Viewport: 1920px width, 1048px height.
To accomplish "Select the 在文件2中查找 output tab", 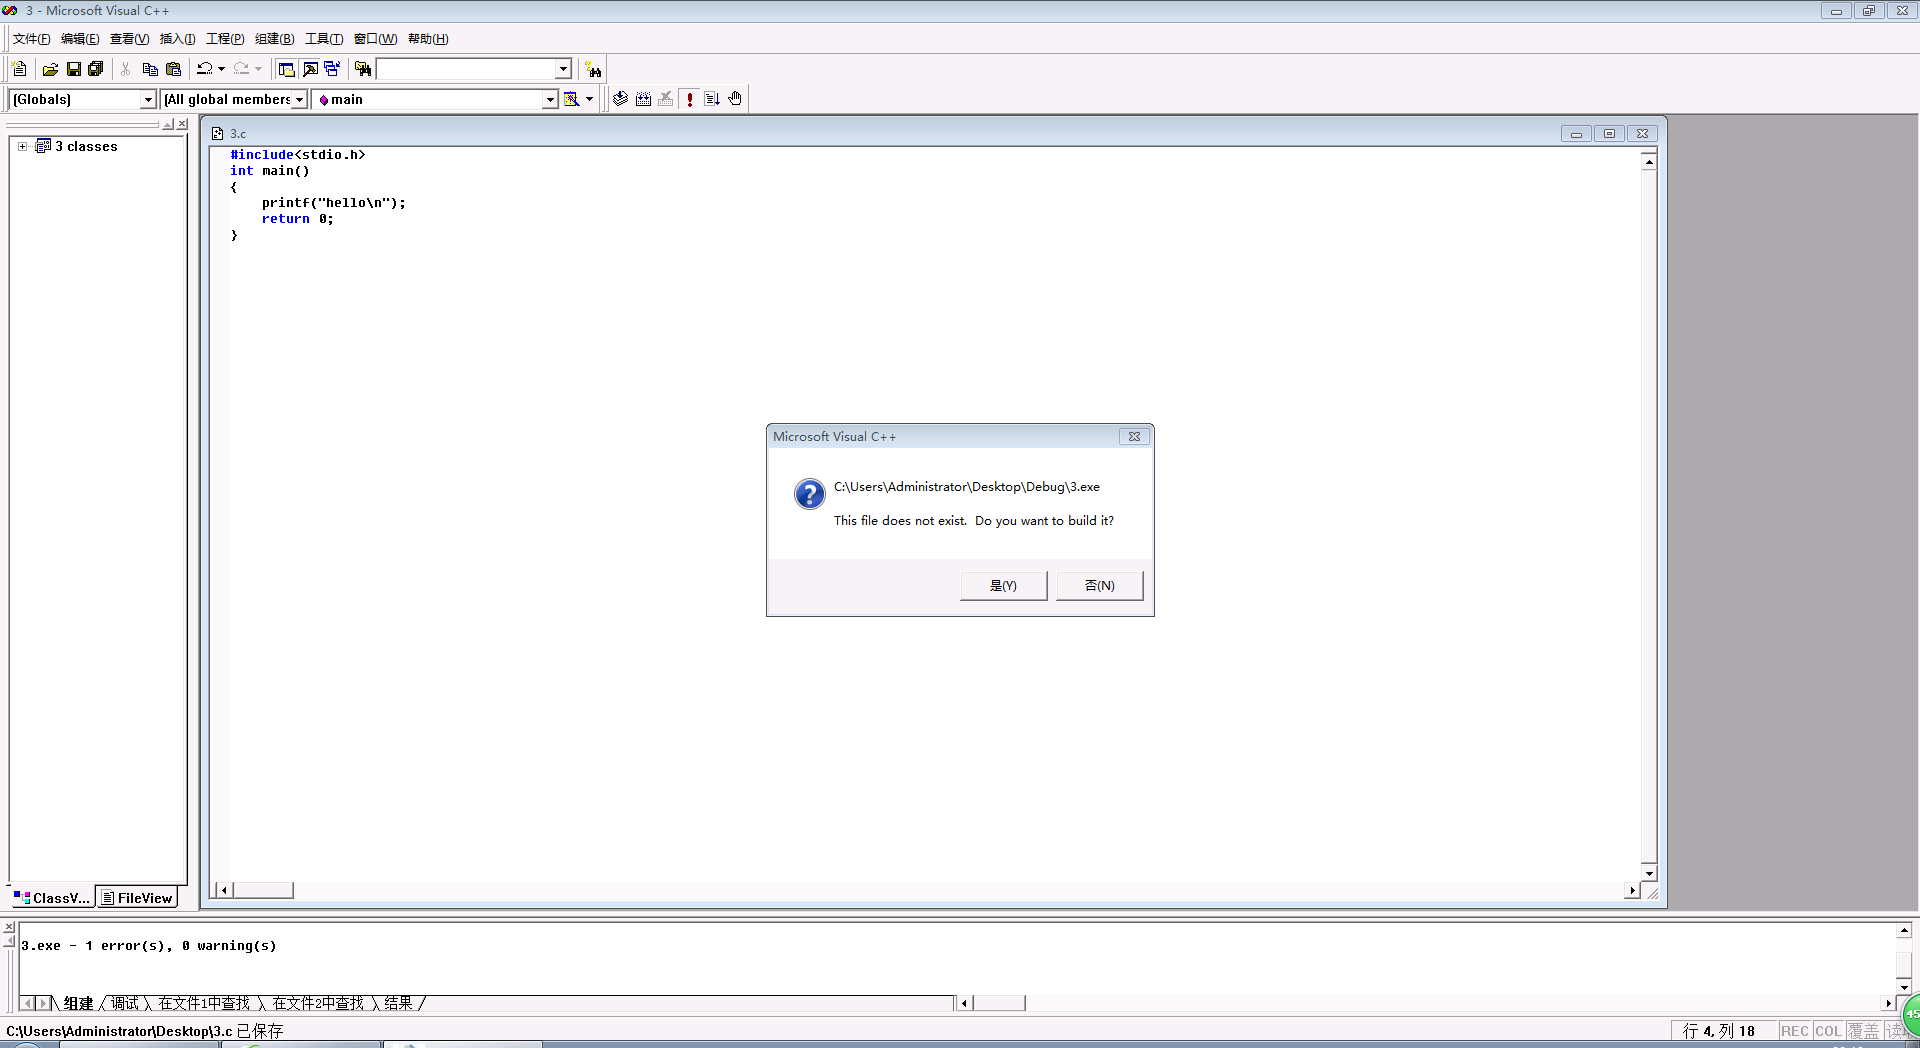I will [318, 1003].
